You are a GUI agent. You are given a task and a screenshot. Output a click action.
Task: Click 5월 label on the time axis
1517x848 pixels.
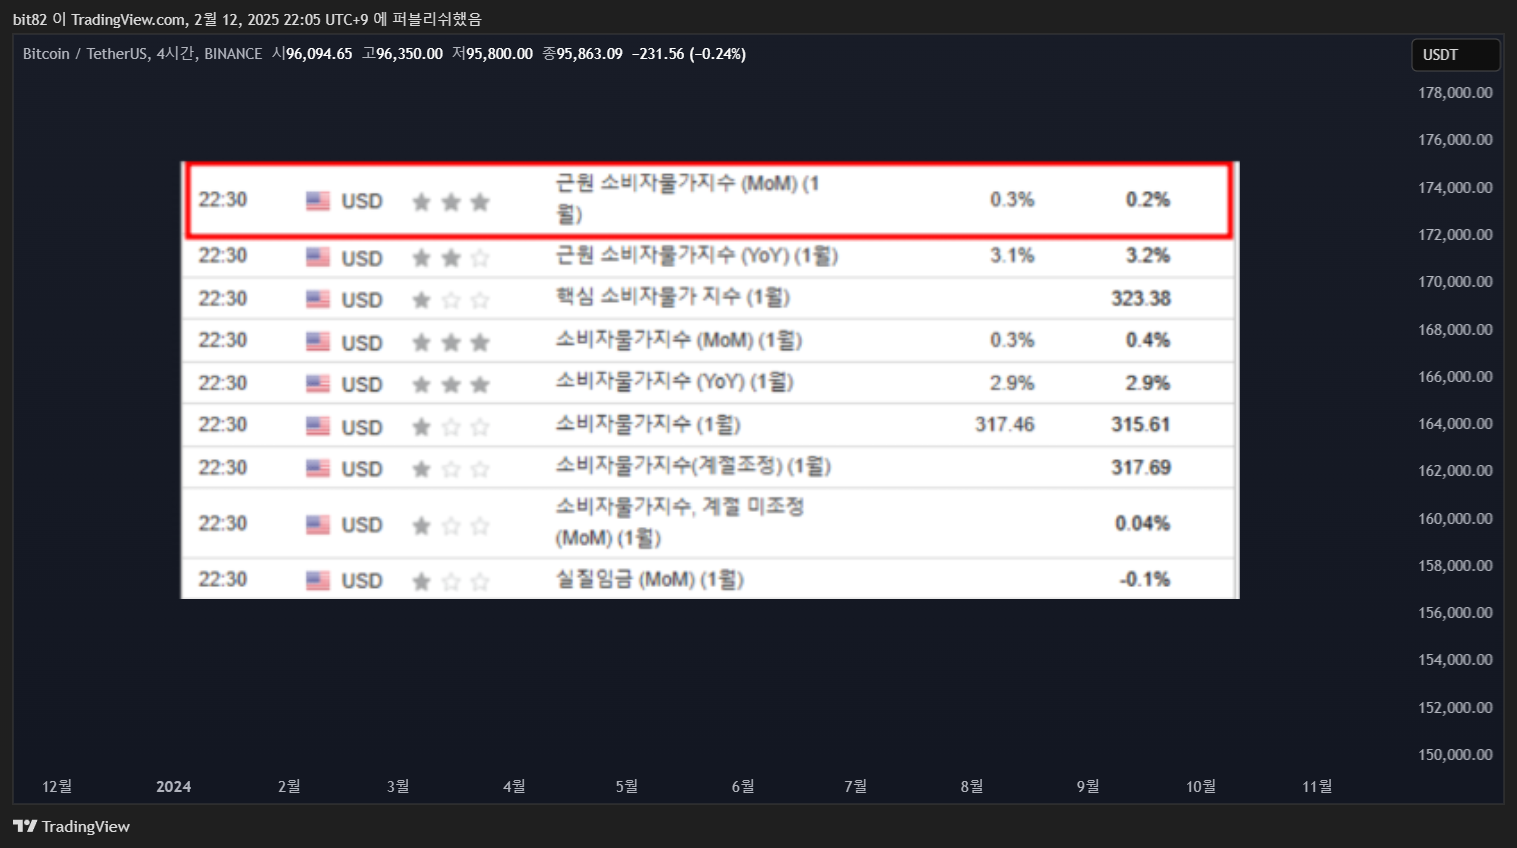(627, 787)
